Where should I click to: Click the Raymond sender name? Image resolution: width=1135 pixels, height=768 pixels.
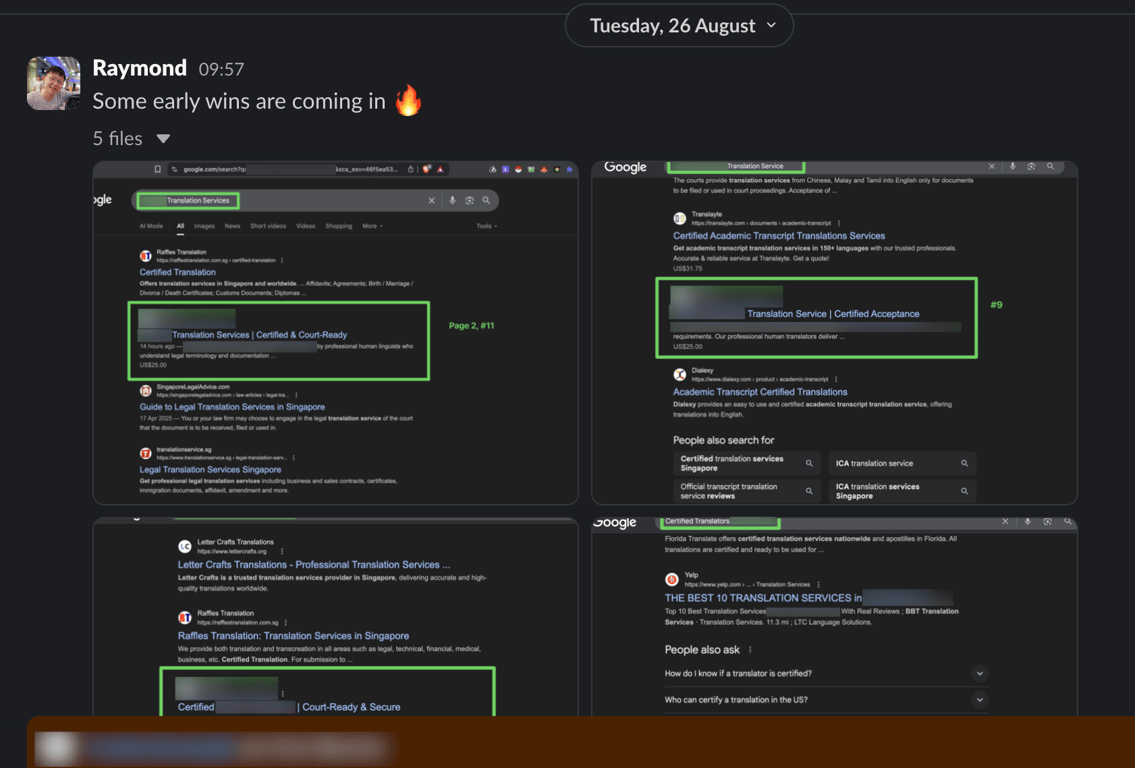click(140, 68)
